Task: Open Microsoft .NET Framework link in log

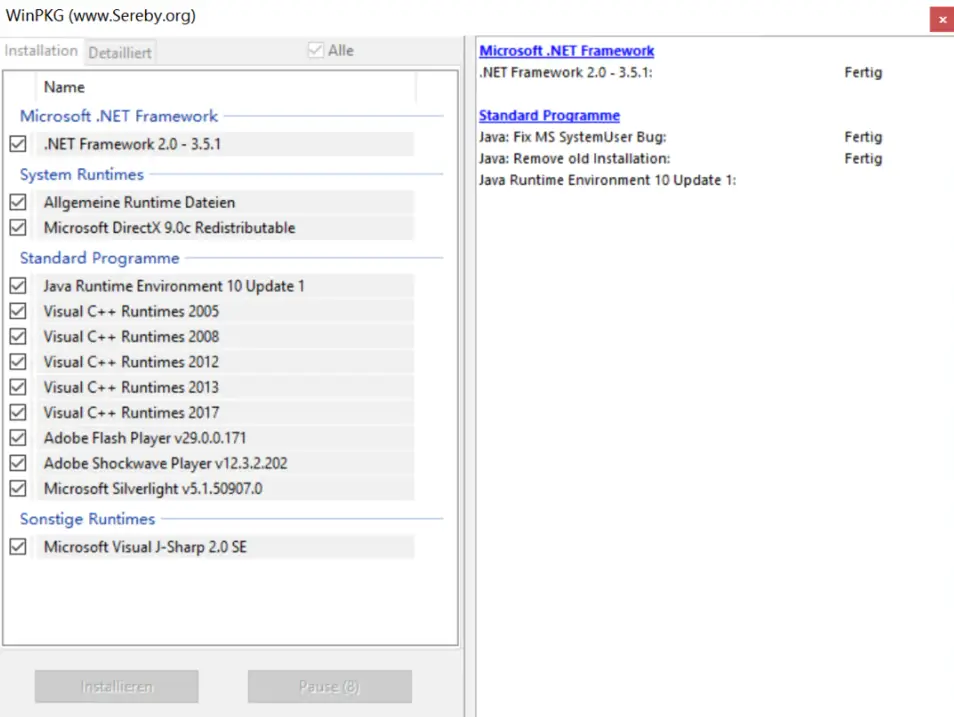Action: click(566, 51)
